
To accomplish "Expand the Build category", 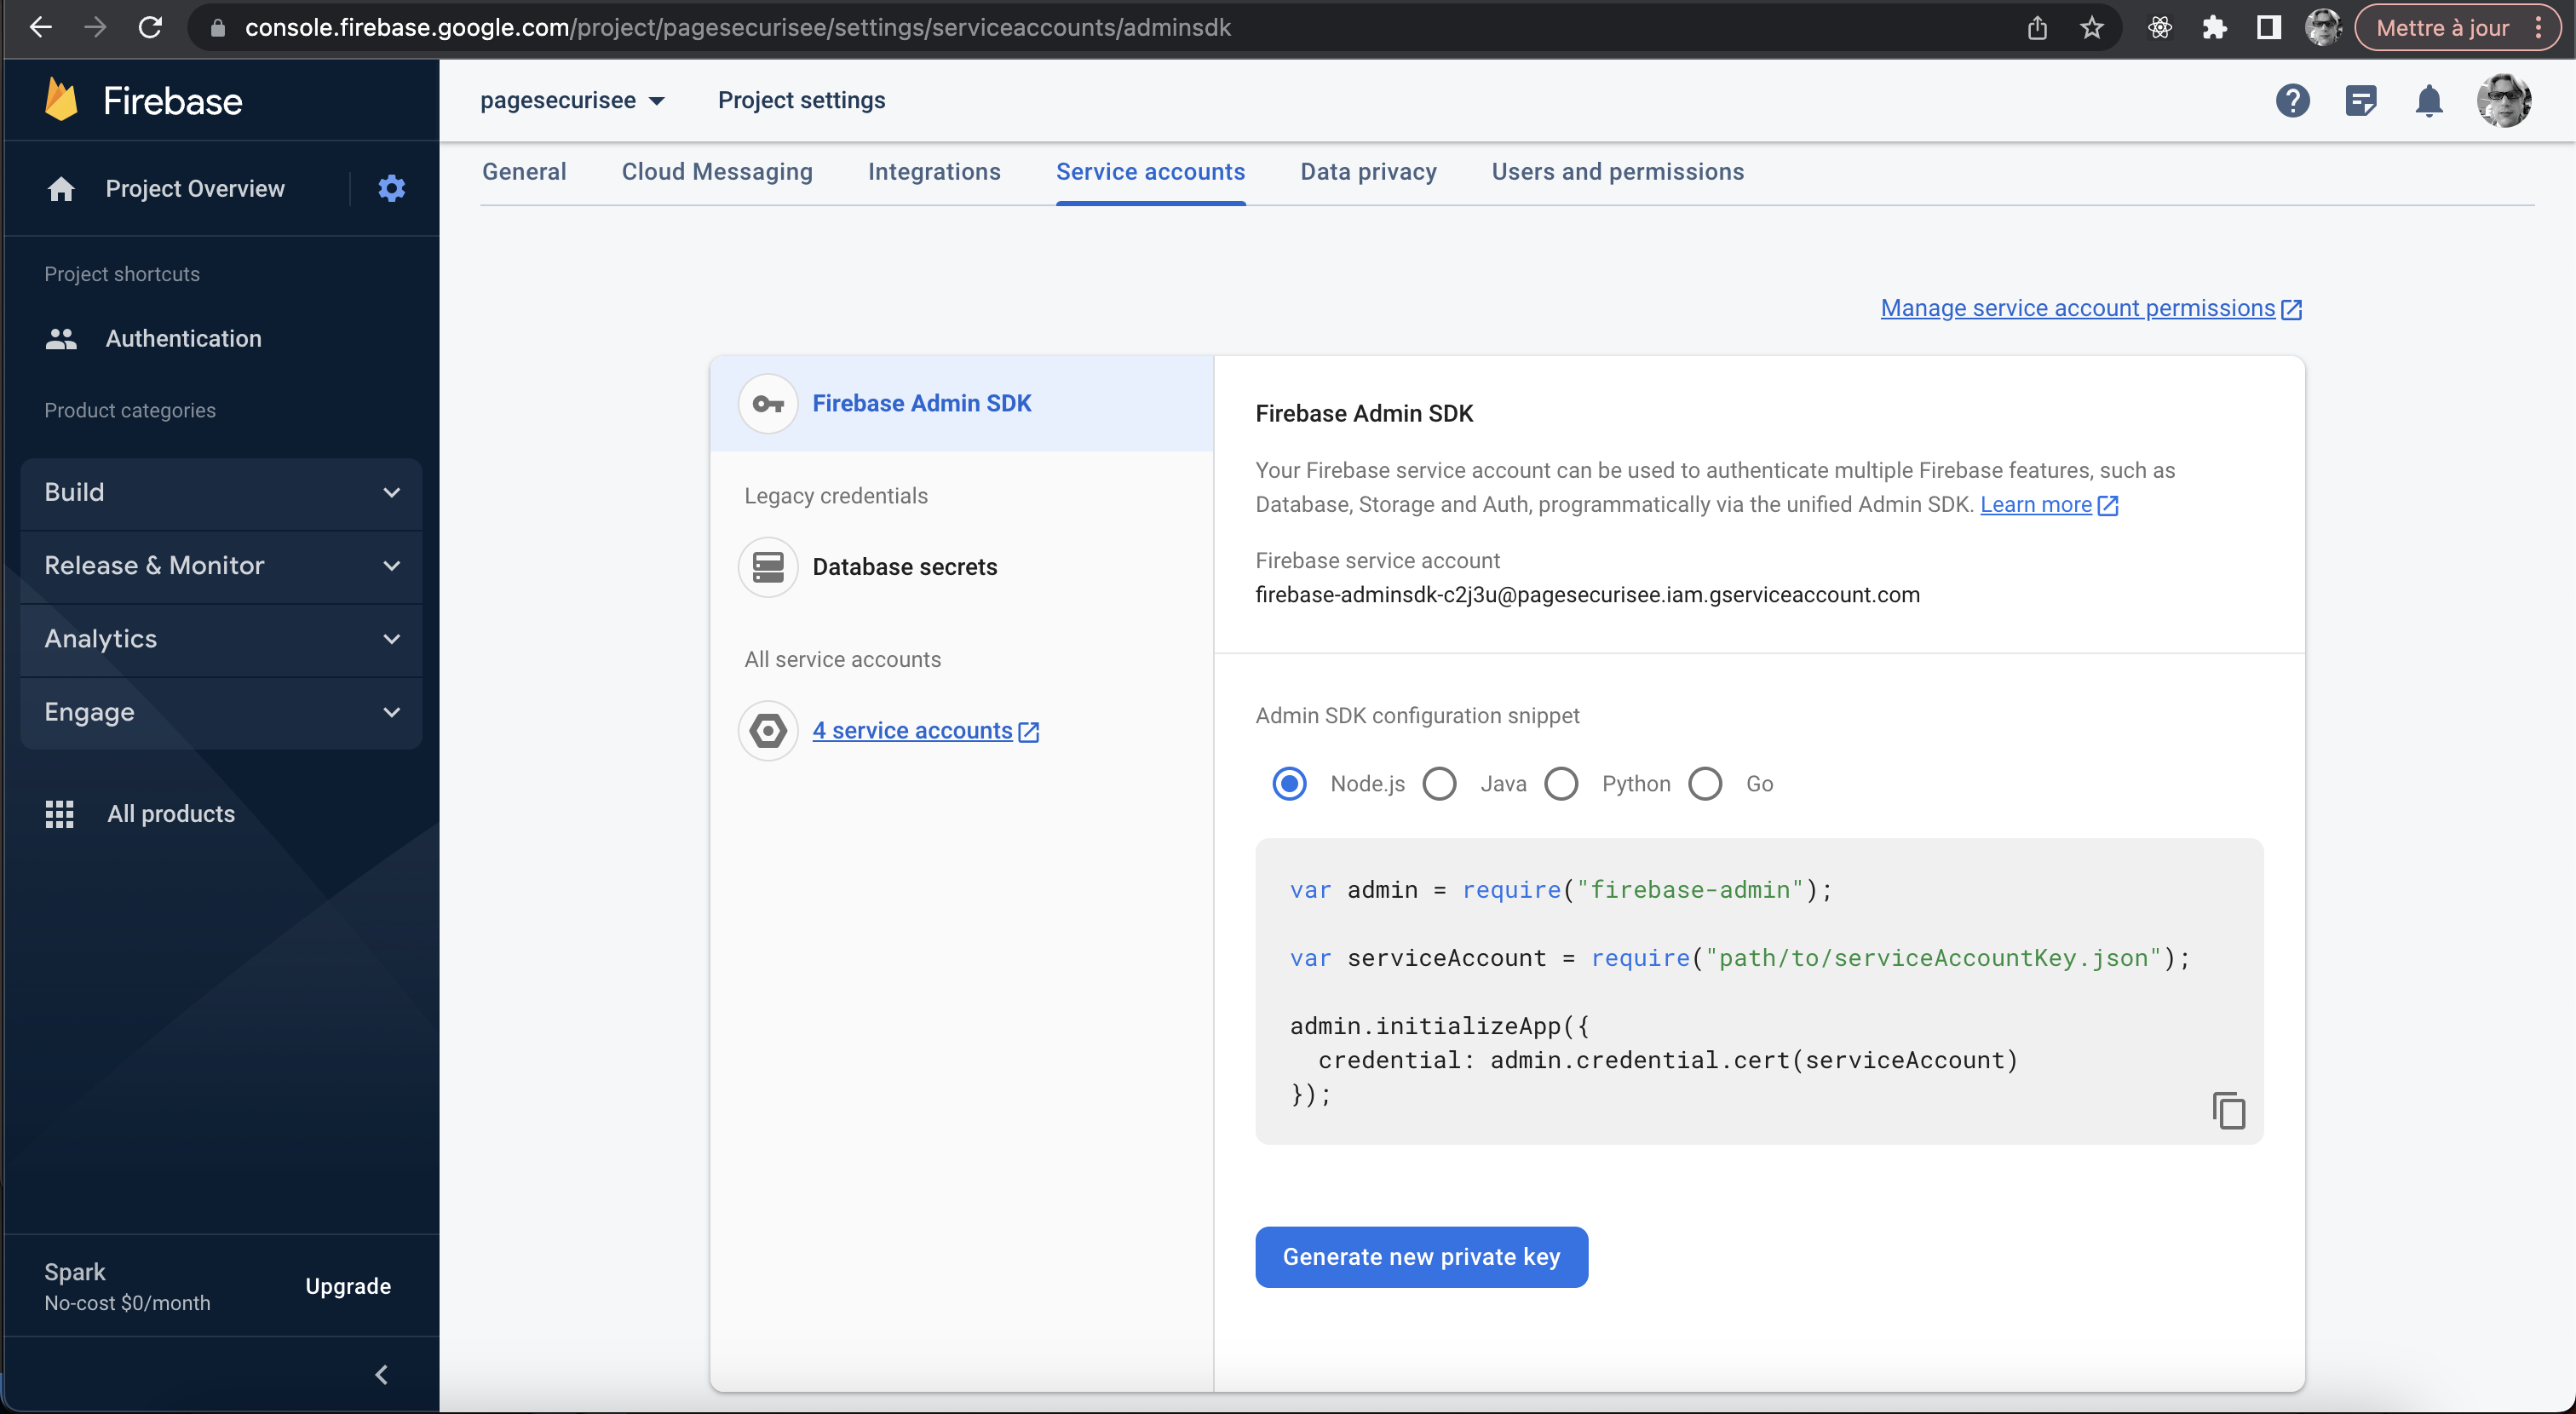I will 221,493.
